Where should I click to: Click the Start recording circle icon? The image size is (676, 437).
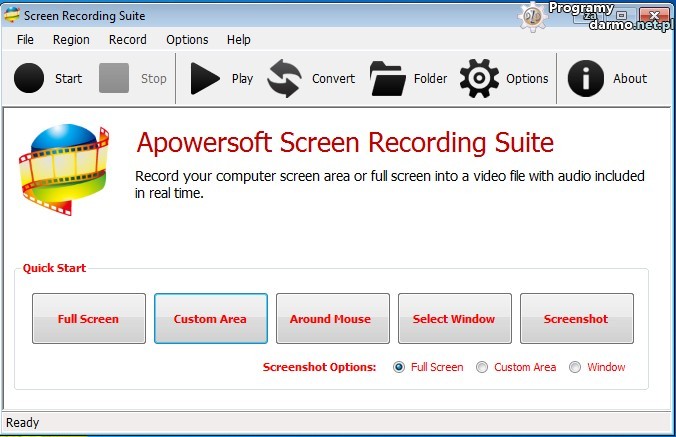click(29, 78)
